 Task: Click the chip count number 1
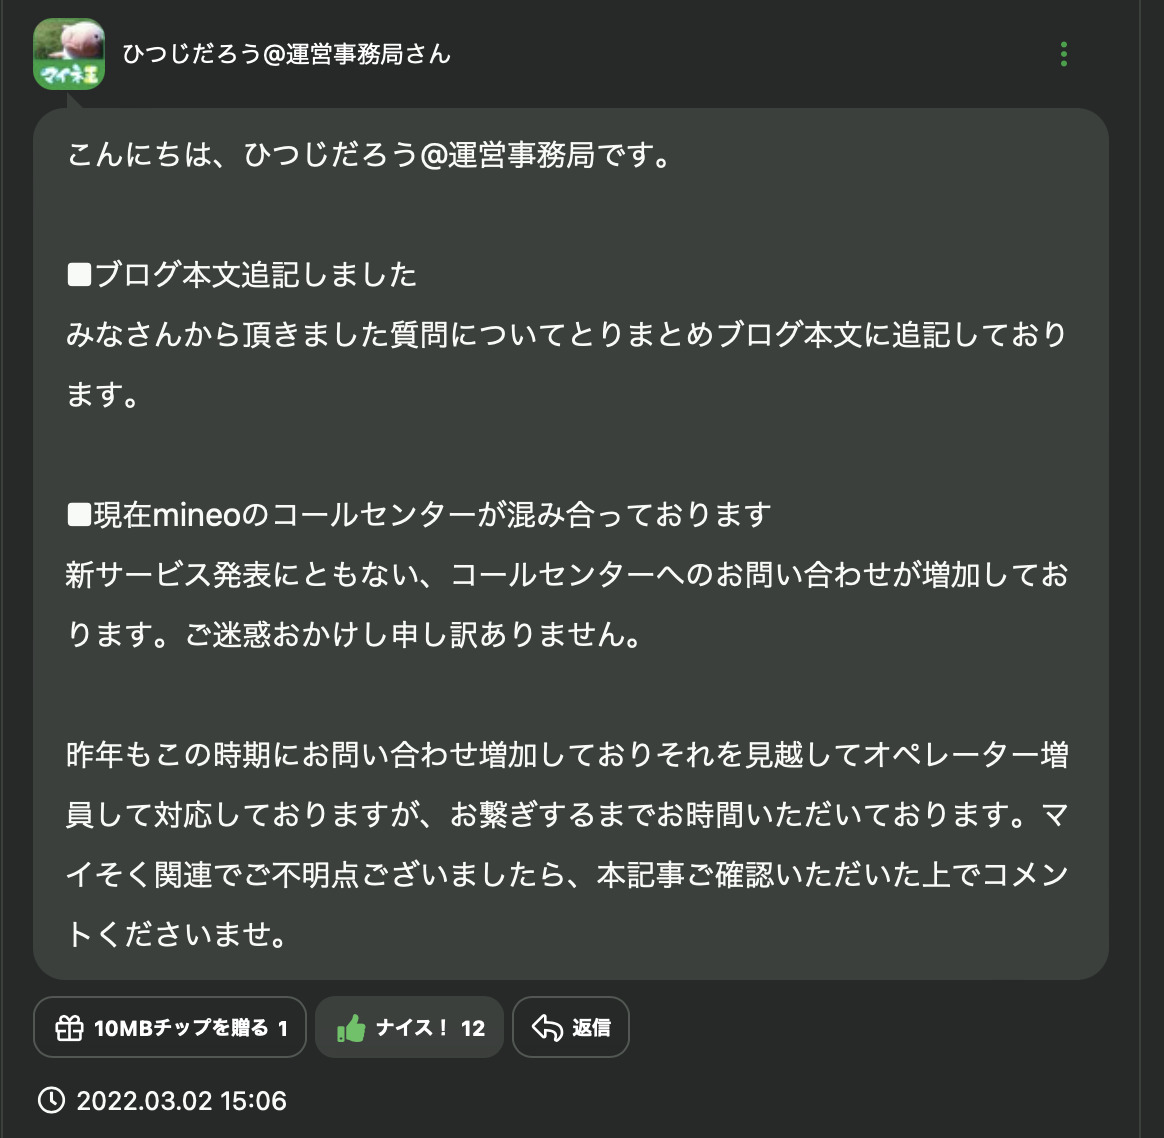pyautogui.click(x=283, y=1028)
